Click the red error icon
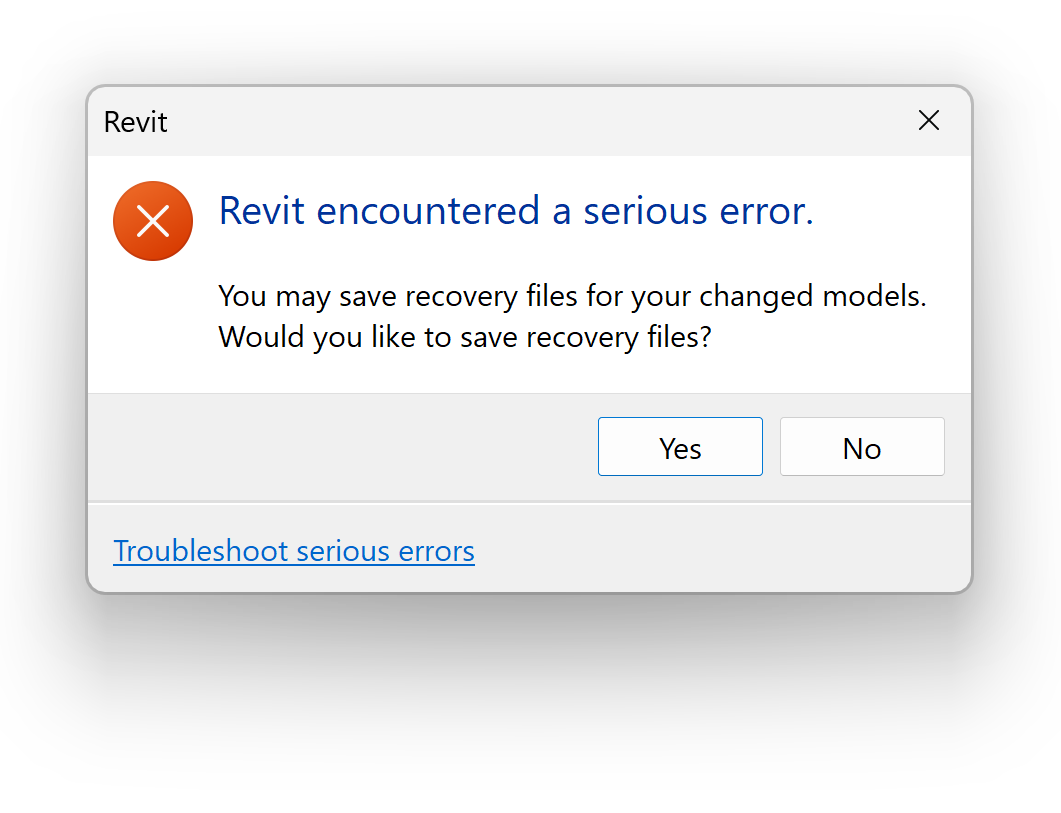The image size is (1061, 813). pyautogui.click(x=152, y=221)
